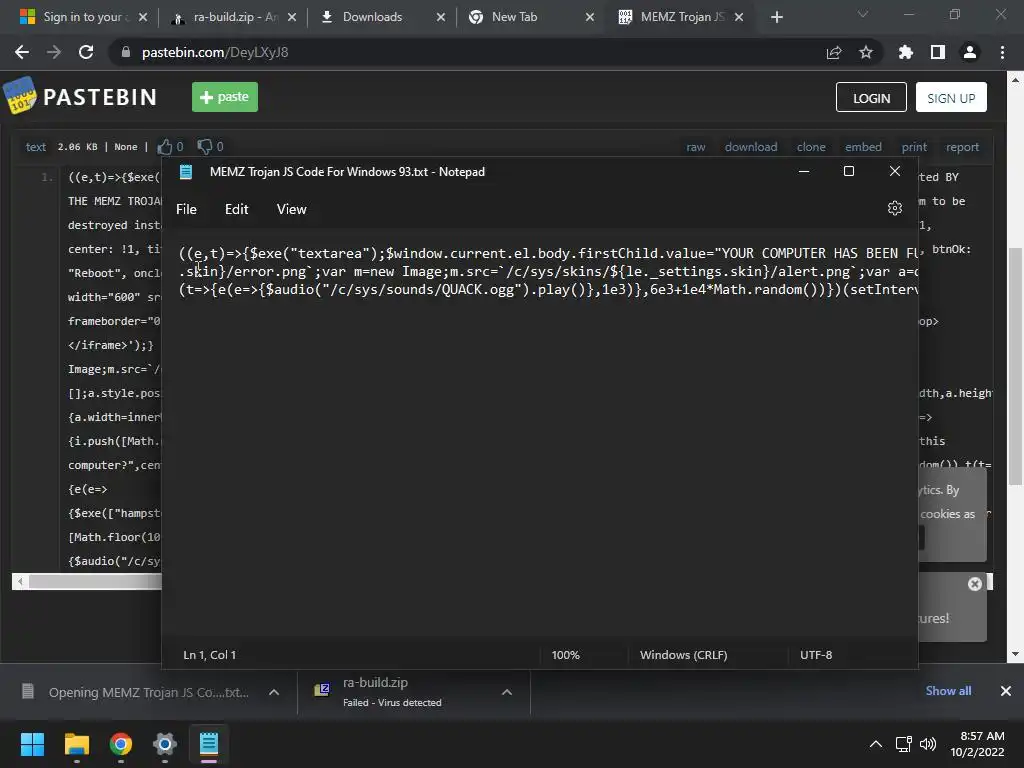
Task: Open clock and date panel
Action: [x=978, y=744]
